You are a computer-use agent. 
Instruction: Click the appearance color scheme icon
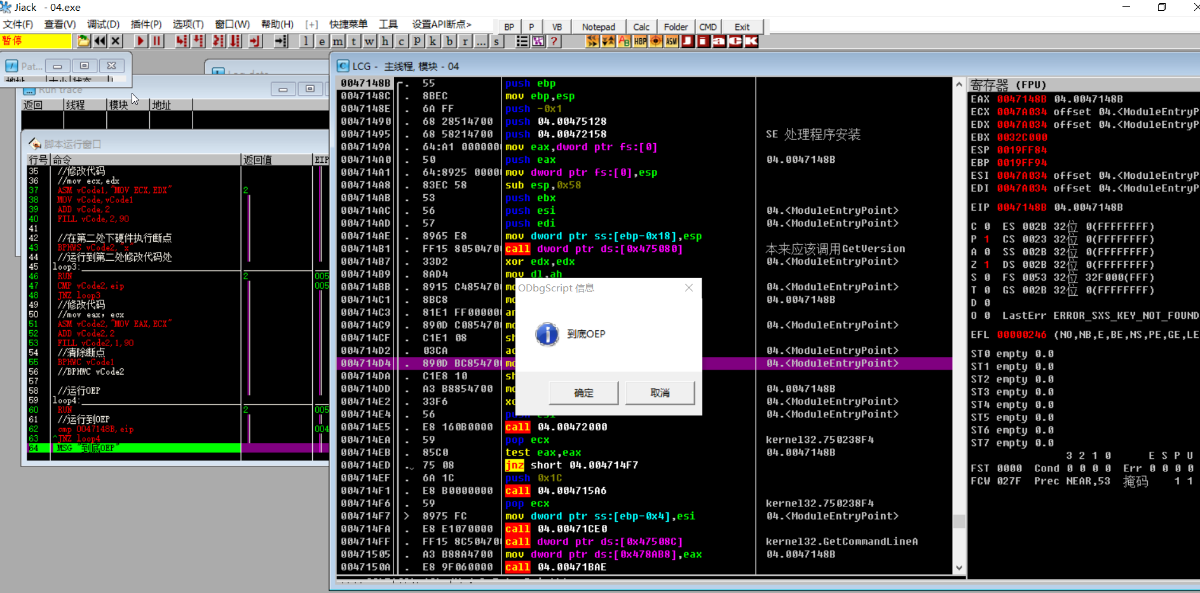point(538,41)
